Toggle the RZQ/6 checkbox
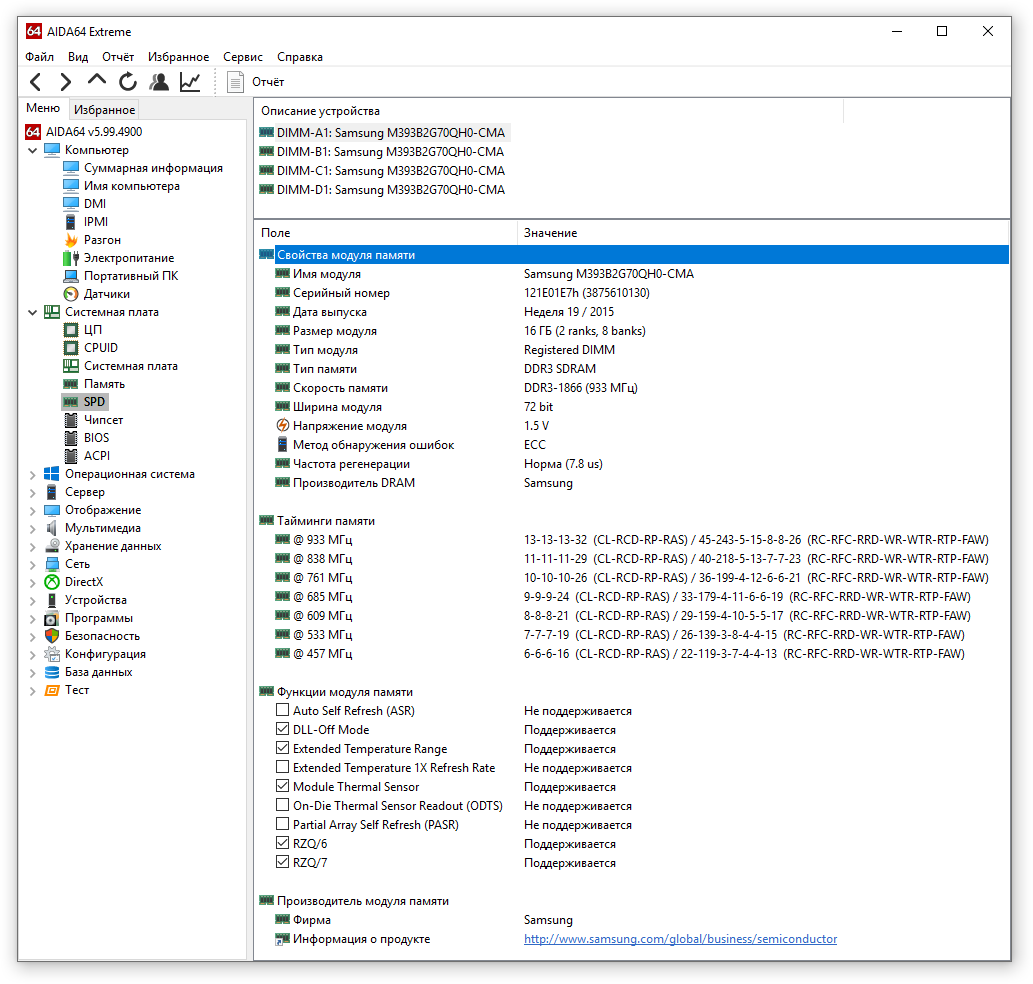The image size is (1033, 984). (x=282, y=843)
